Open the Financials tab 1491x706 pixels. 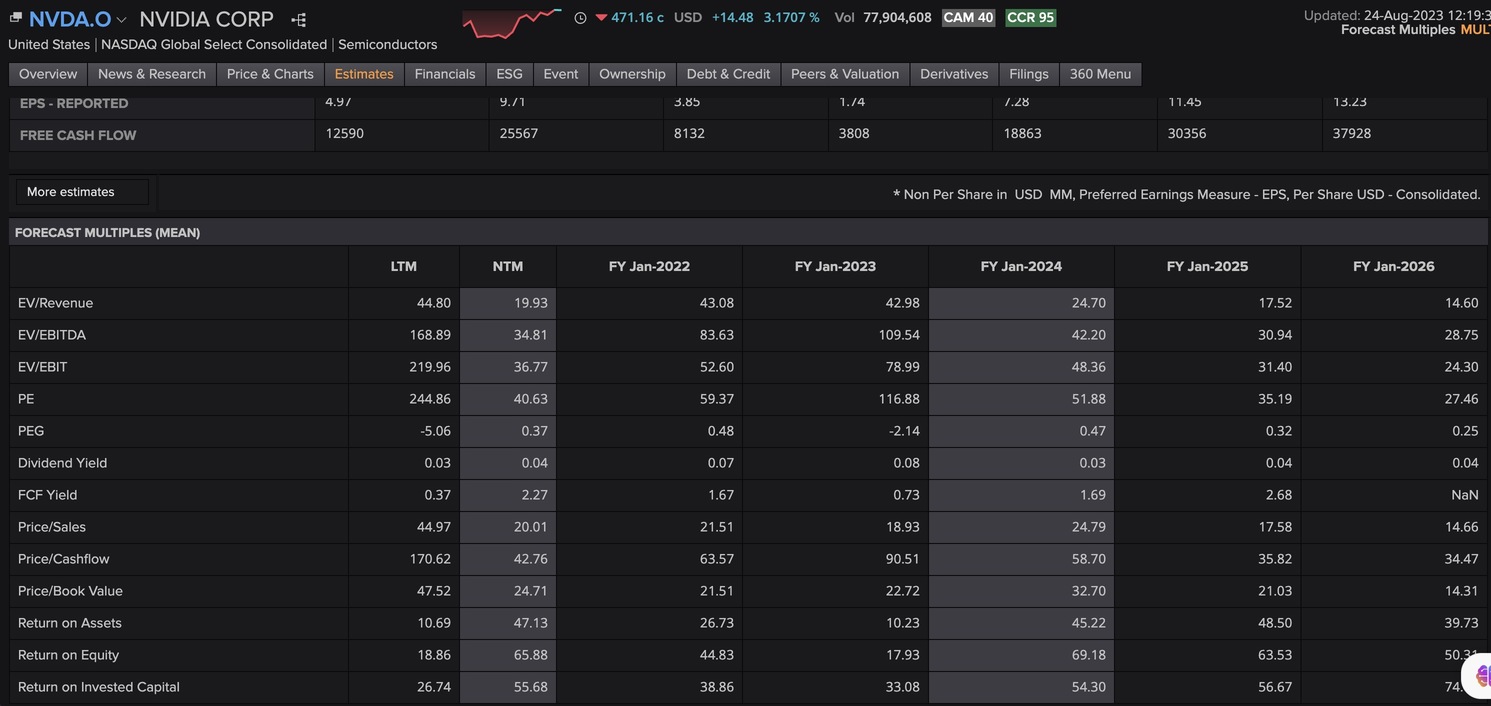pyautogui.click(x=445, y=74)
